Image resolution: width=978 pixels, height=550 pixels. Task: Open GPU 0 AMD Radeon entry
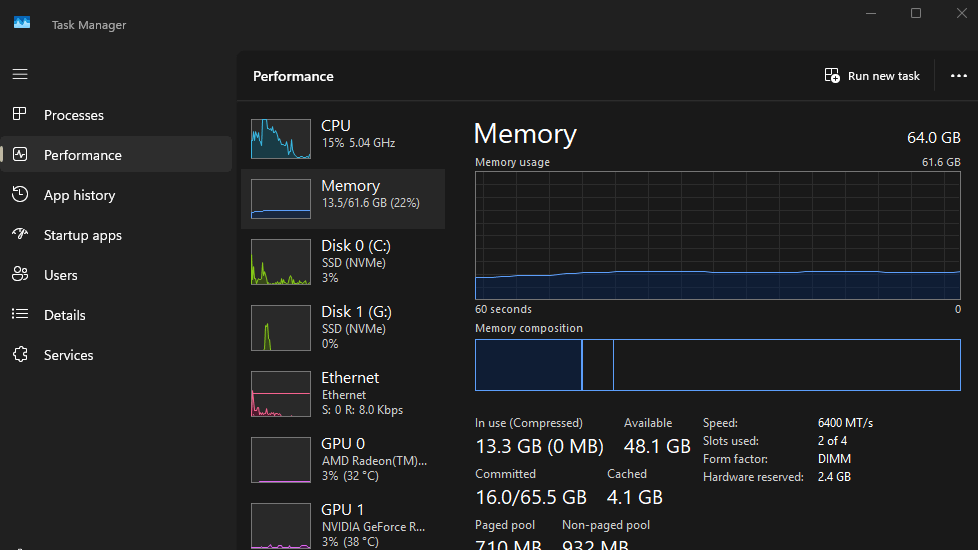pos(343,460)
